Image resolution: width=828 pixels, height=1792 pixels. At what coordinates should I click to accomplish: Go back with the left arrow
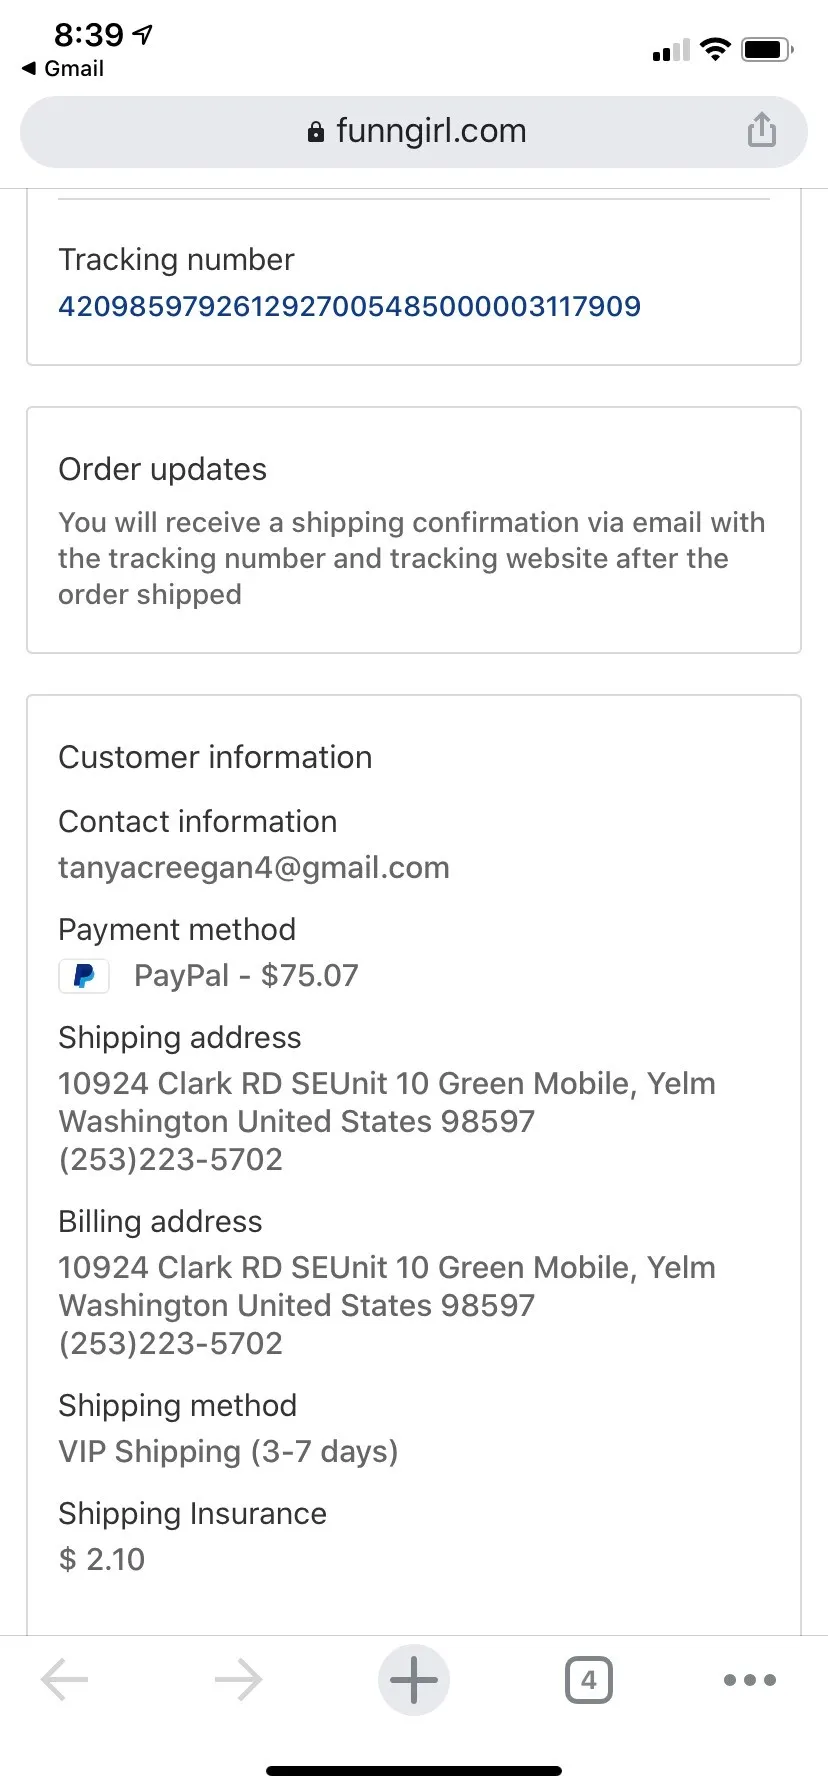click(65, 1680)
